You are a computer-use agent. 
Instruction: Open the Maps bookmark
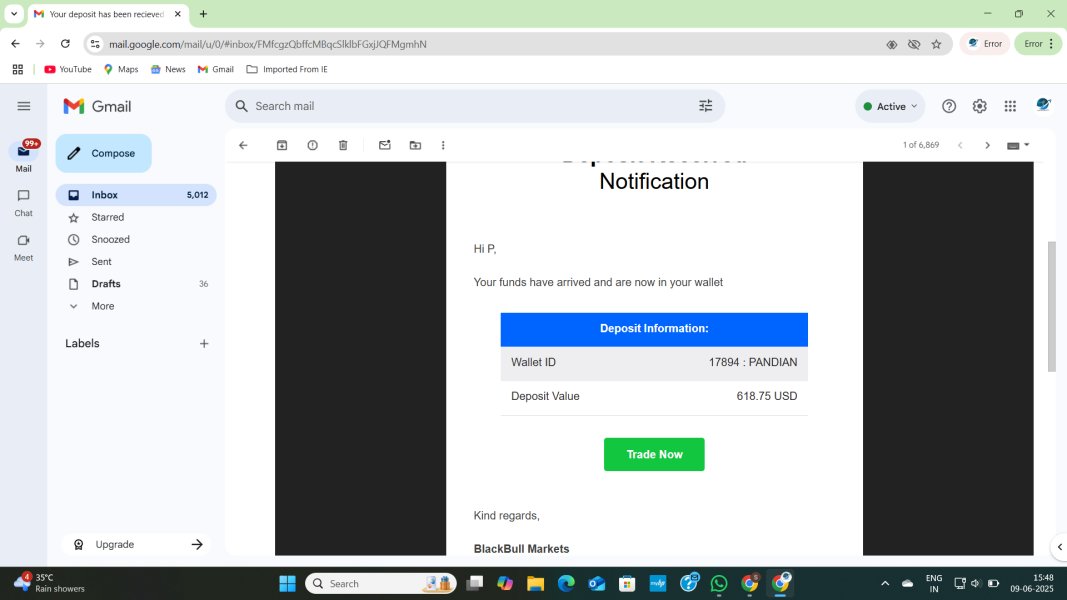121,69
